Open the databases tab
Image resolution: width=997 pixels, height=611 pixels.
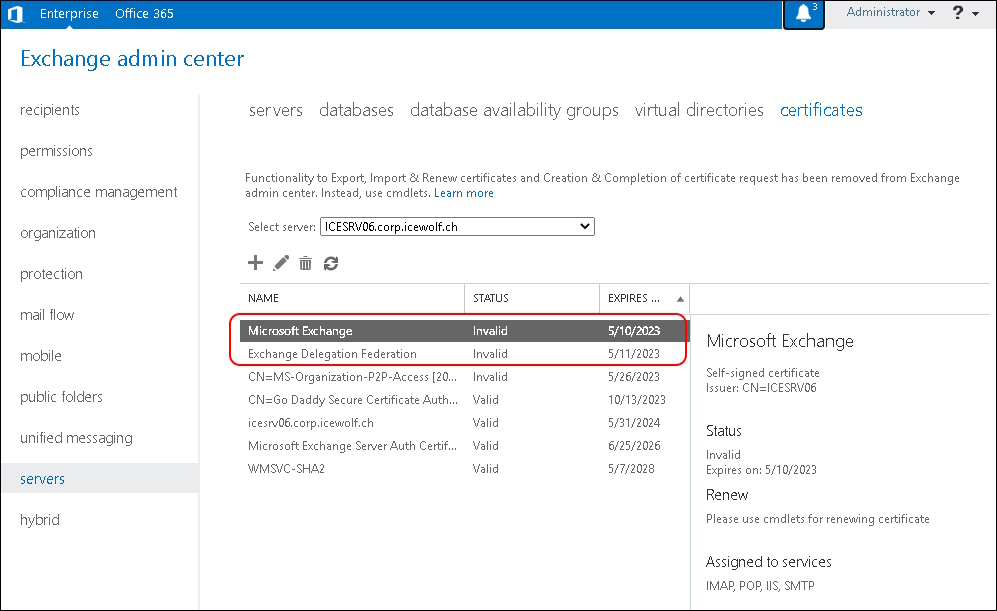(356, 110)
